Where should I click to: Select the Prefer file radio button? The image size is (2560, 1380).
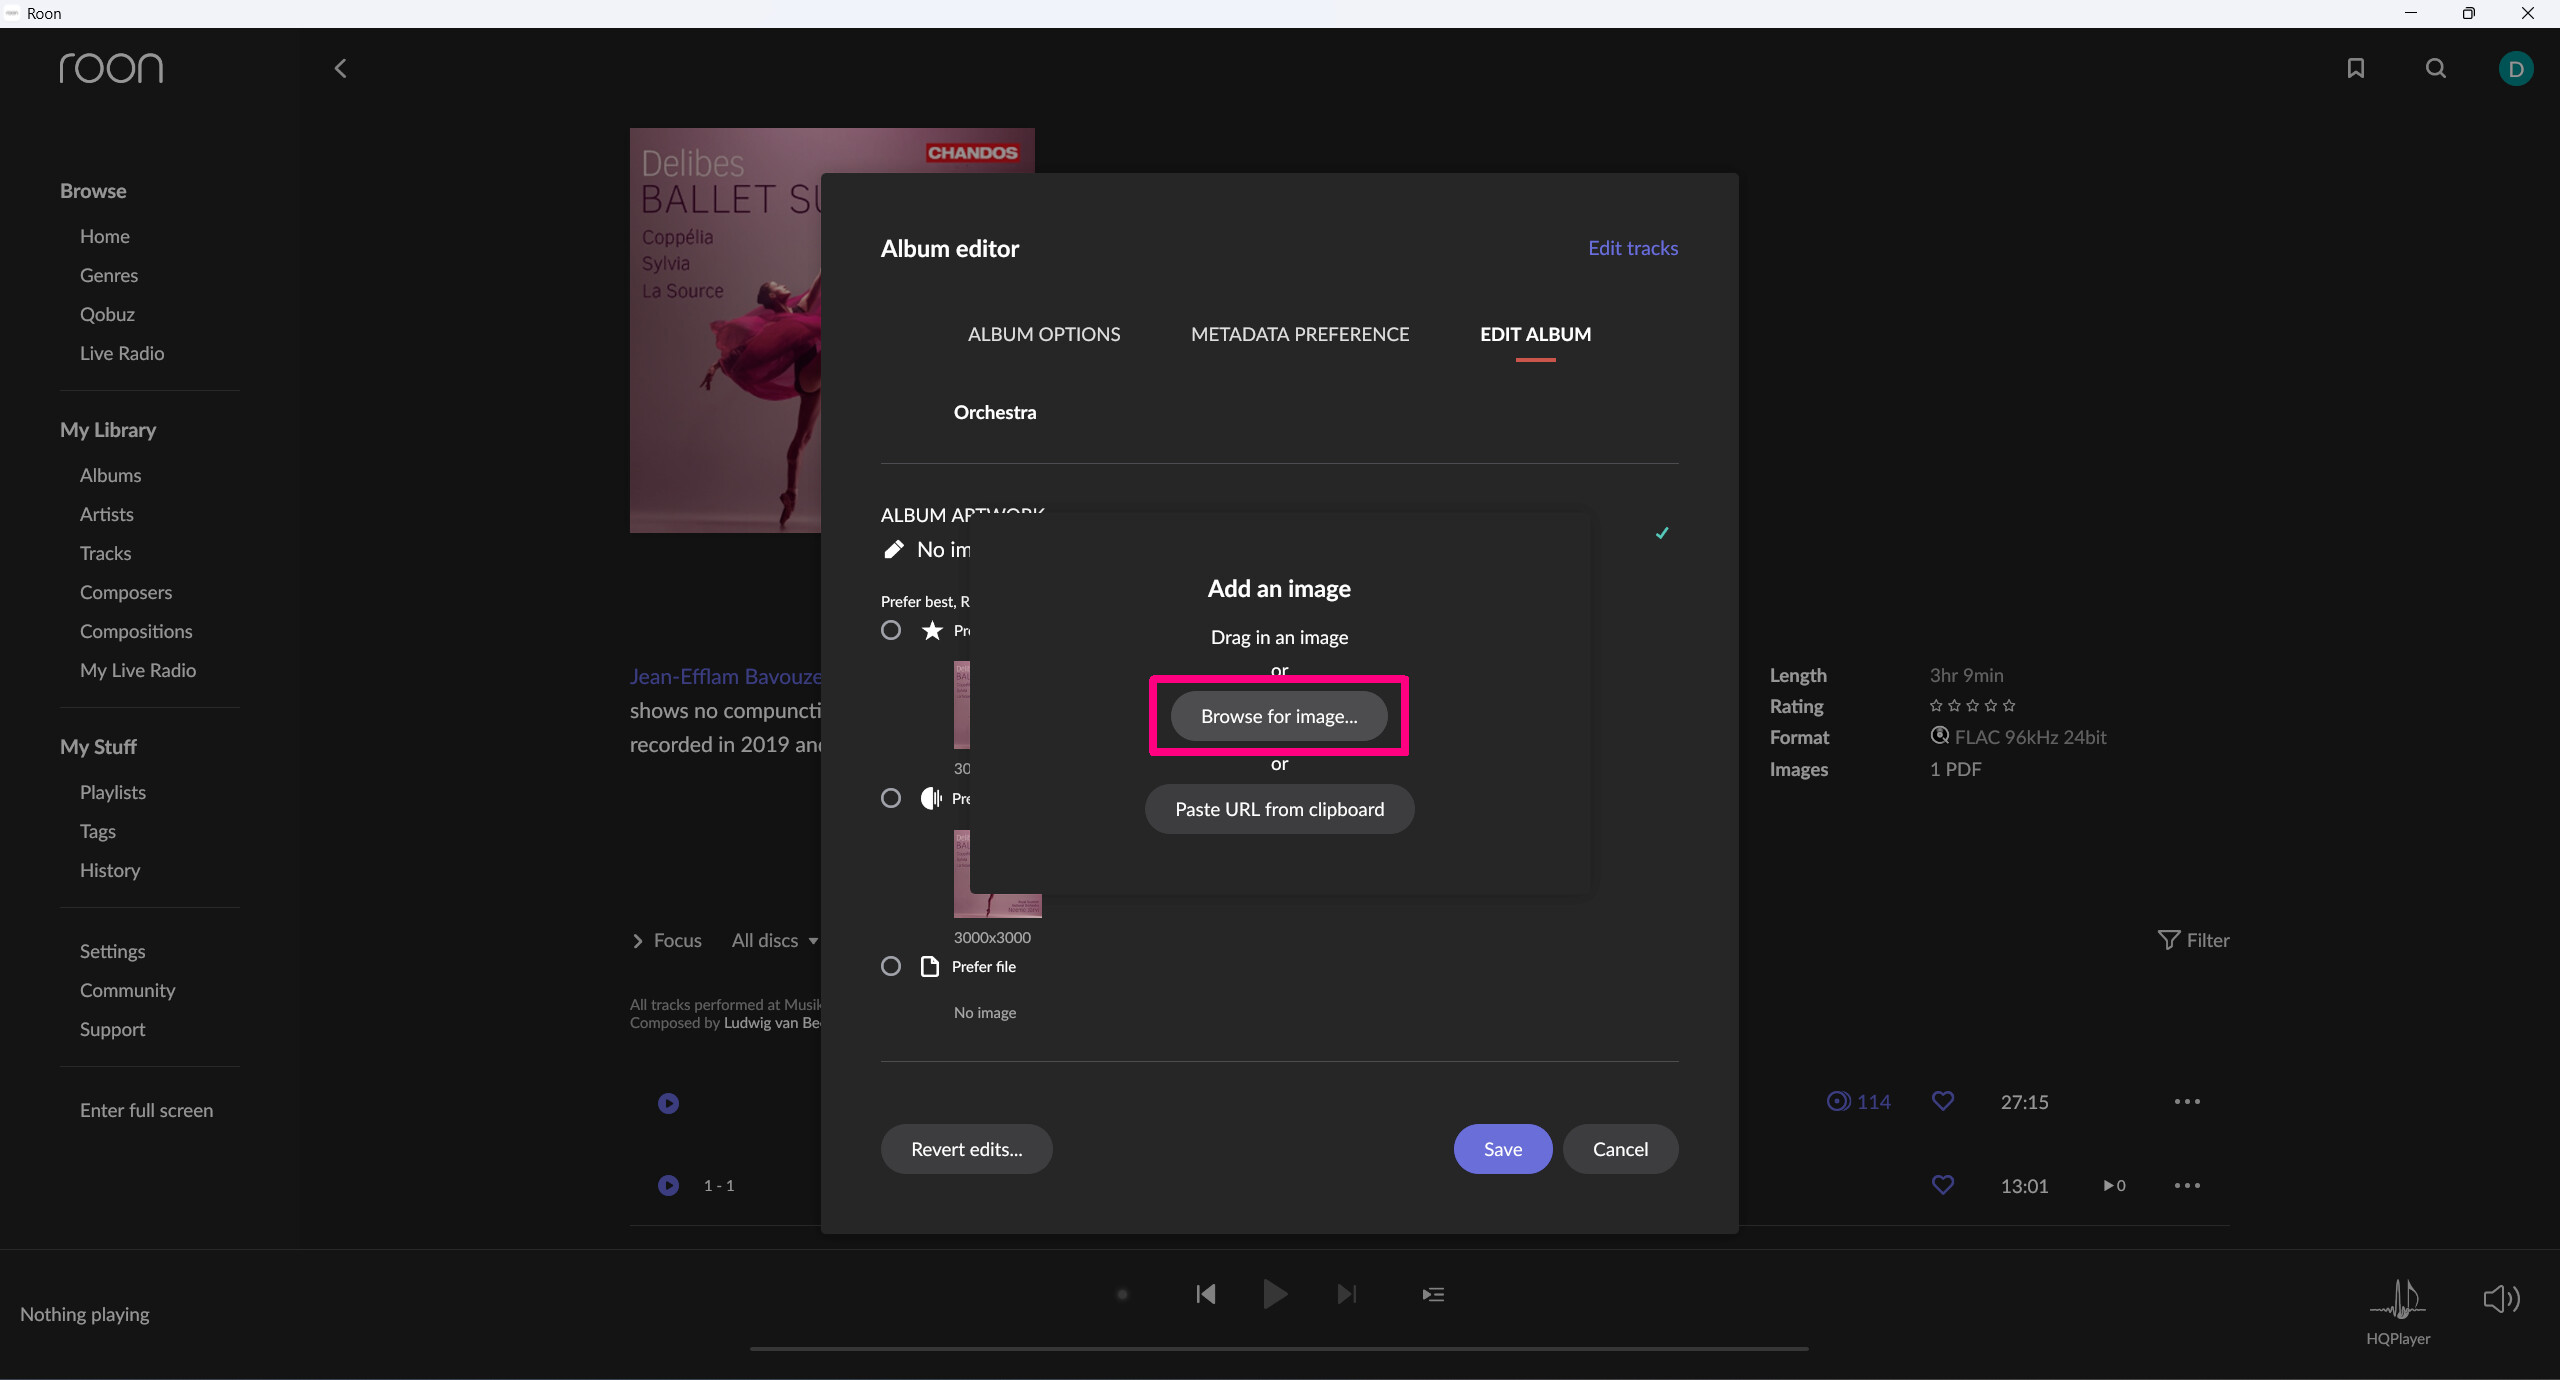point(891,966)
